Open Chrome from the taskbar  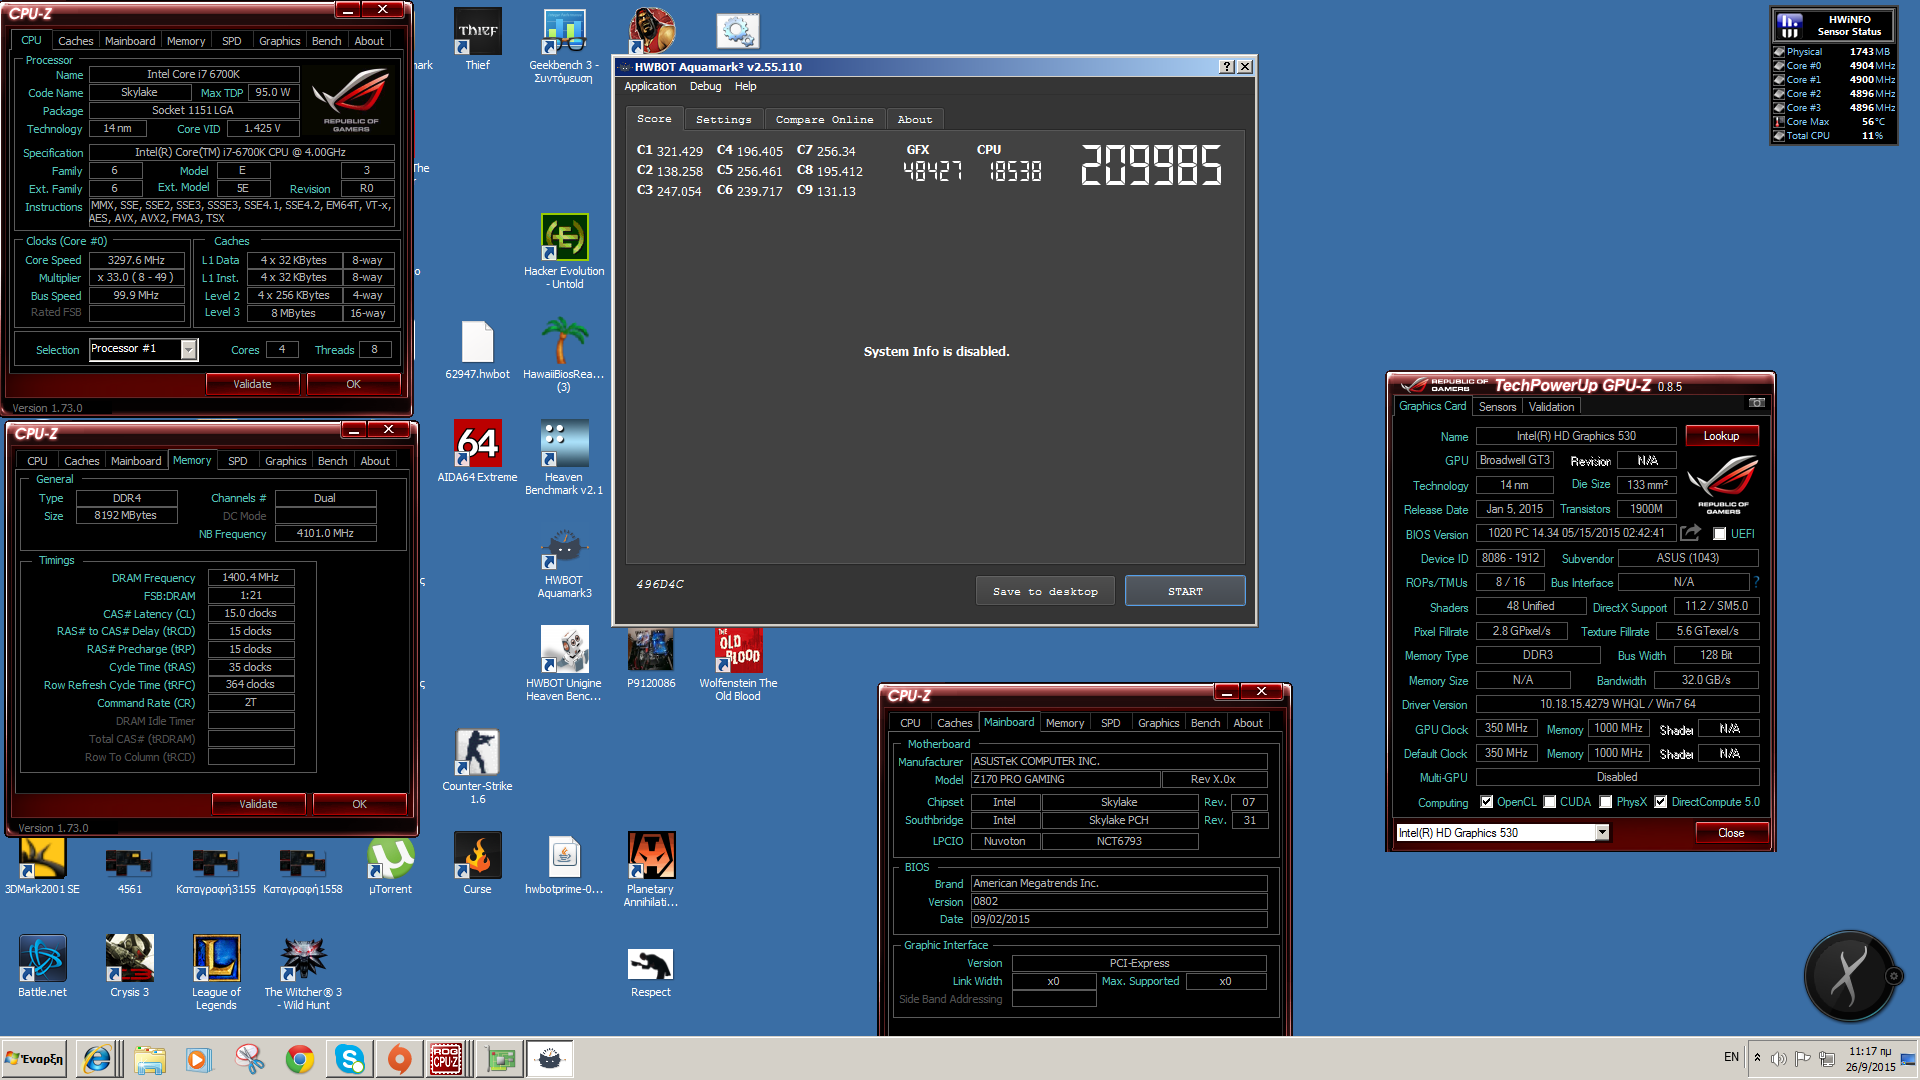click(x=299, y=1059)
